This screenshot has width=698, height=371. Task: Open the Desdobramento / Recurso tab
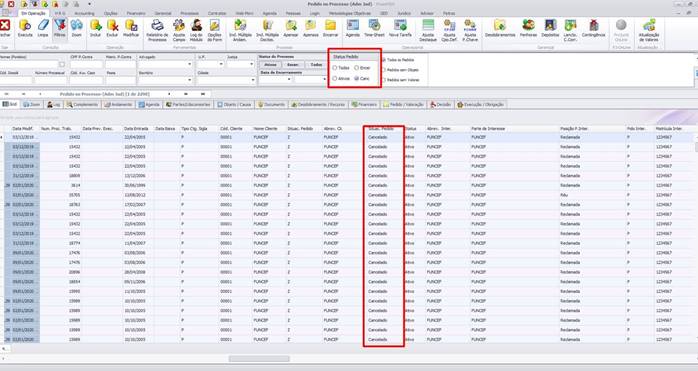pyautogui.click(x=318, y=105)
